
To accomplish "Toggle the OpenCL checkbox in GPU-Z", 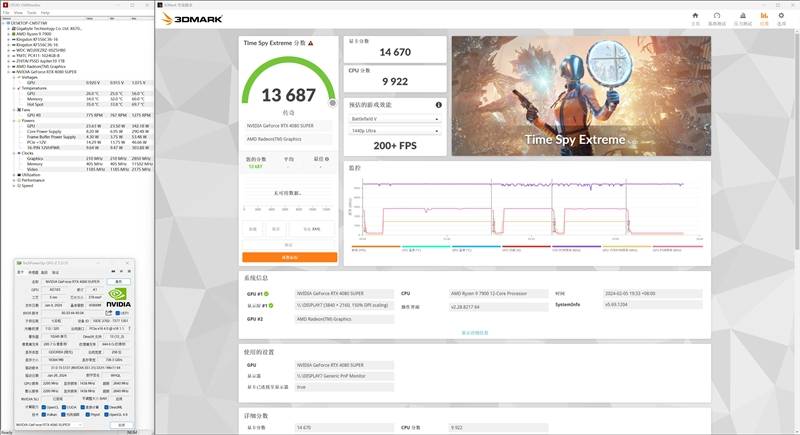I will coord(44,407).
